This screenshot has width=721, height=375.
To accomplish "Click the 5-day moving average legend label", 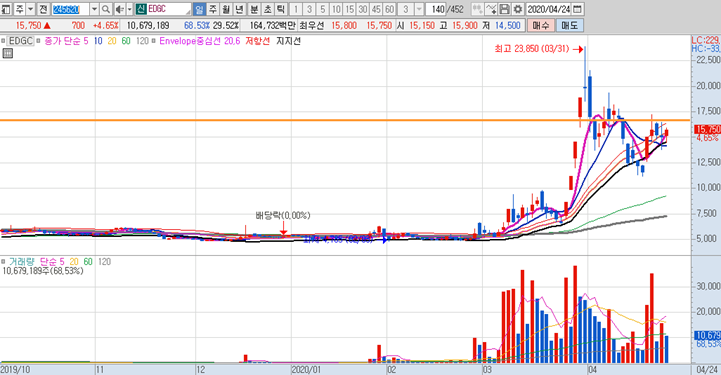I will [x=66, y=41].
